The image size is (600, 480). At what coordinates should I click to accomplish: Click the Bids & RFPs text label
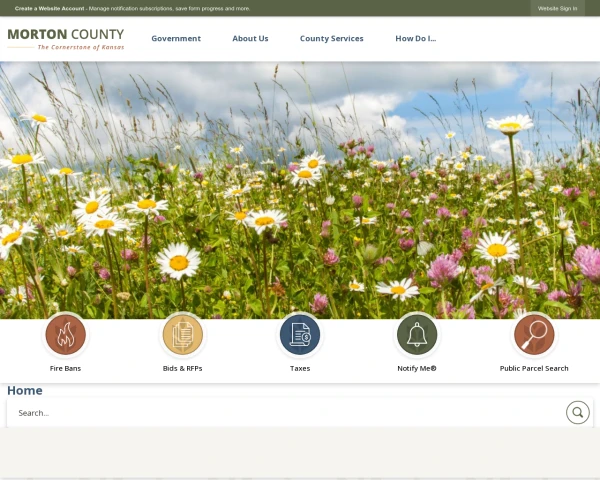coord(183,368)
